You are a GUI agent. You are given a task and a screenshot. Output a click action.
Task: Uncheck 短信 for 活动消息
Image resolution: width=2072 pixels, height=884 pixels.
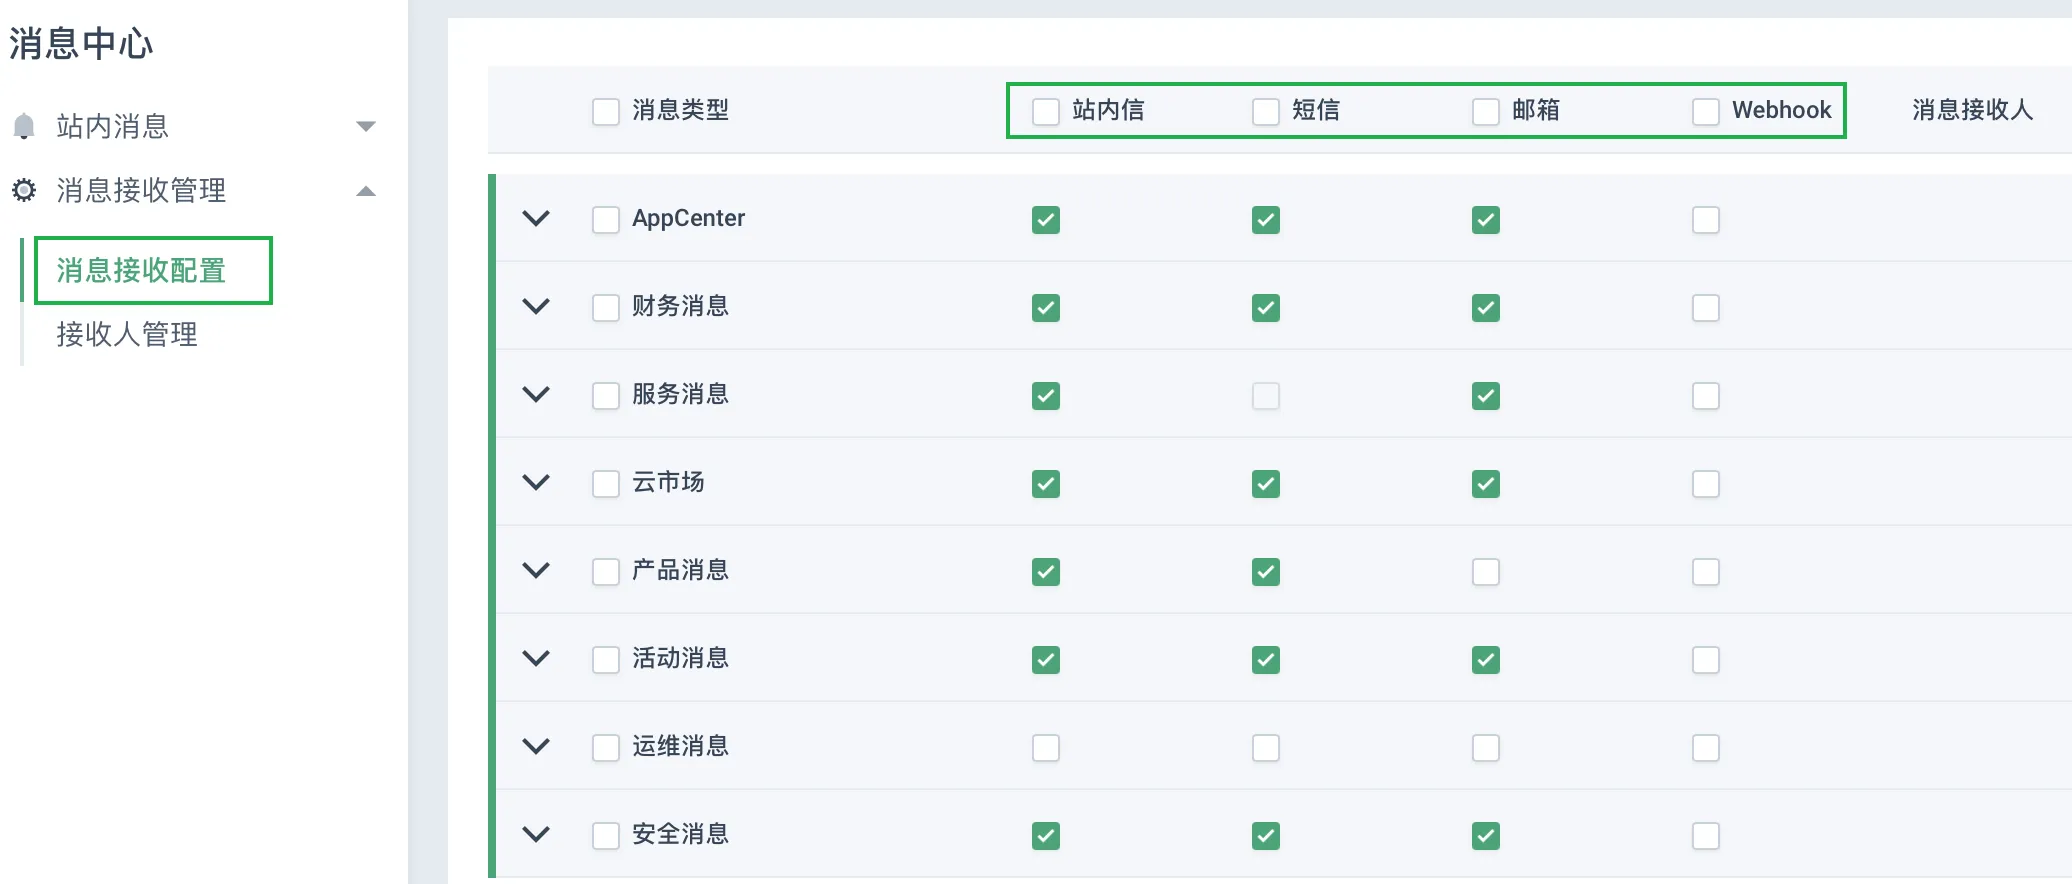1266,660
